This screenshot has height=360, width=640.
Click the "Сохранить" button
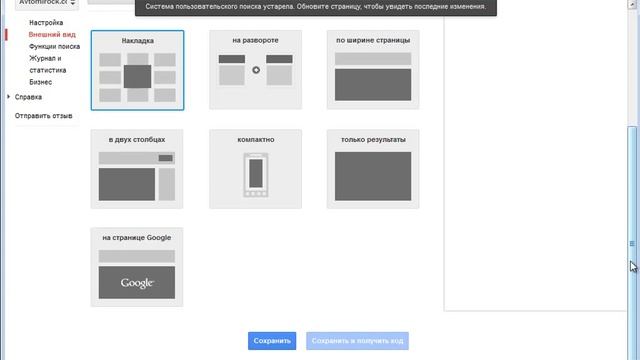(x=272, y=341)
